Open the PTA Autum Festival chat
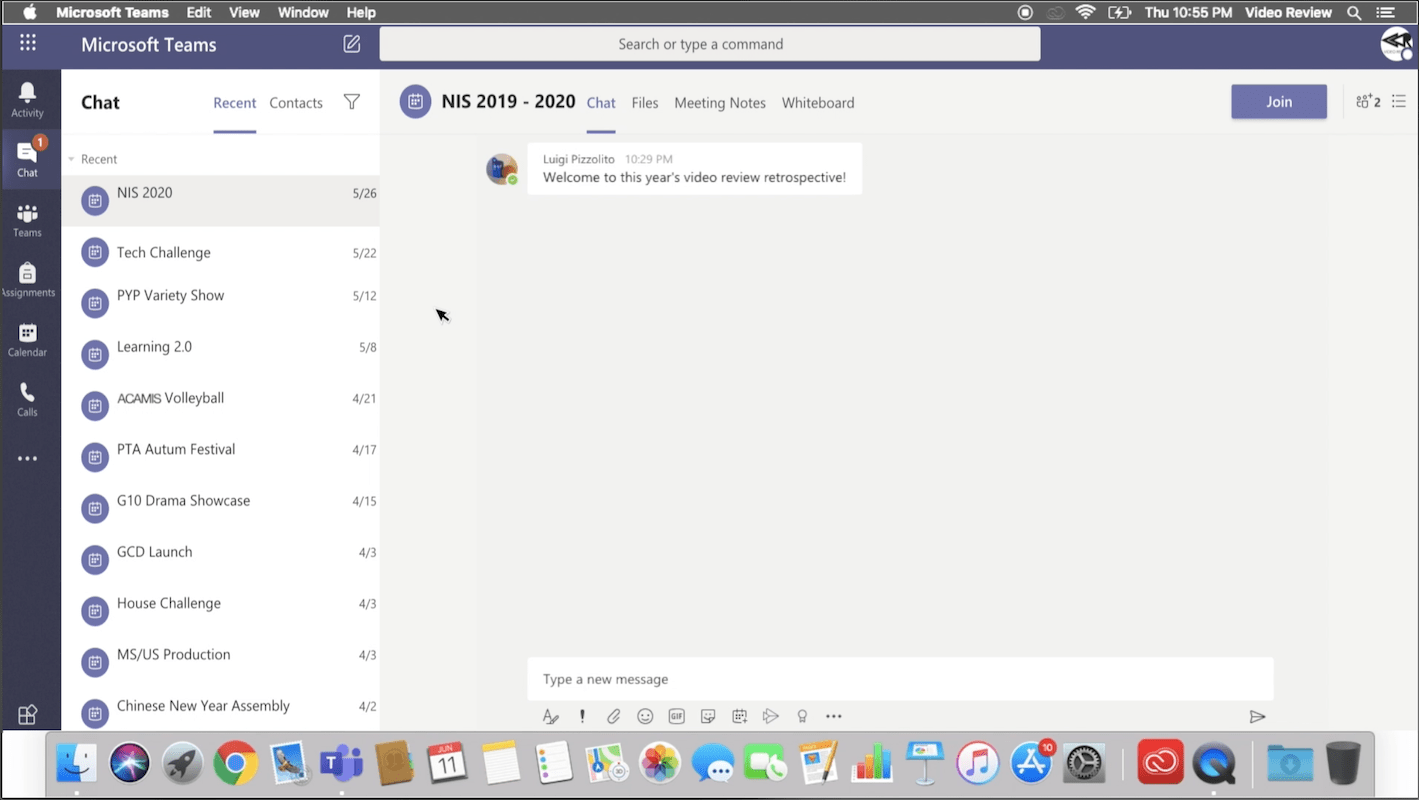Image resolution: width=1419 pixels, height=800 pixels. pos(221,456)
